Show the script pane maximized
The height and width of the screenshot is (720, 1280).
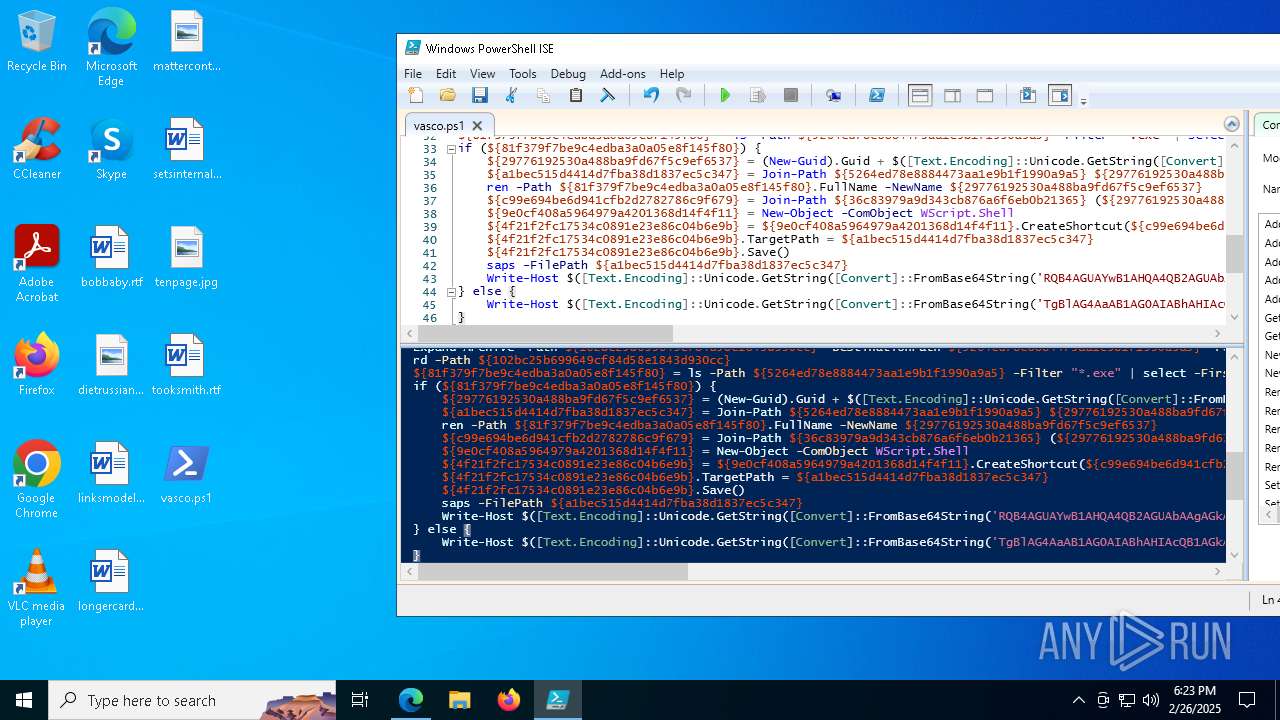(985, 96)
